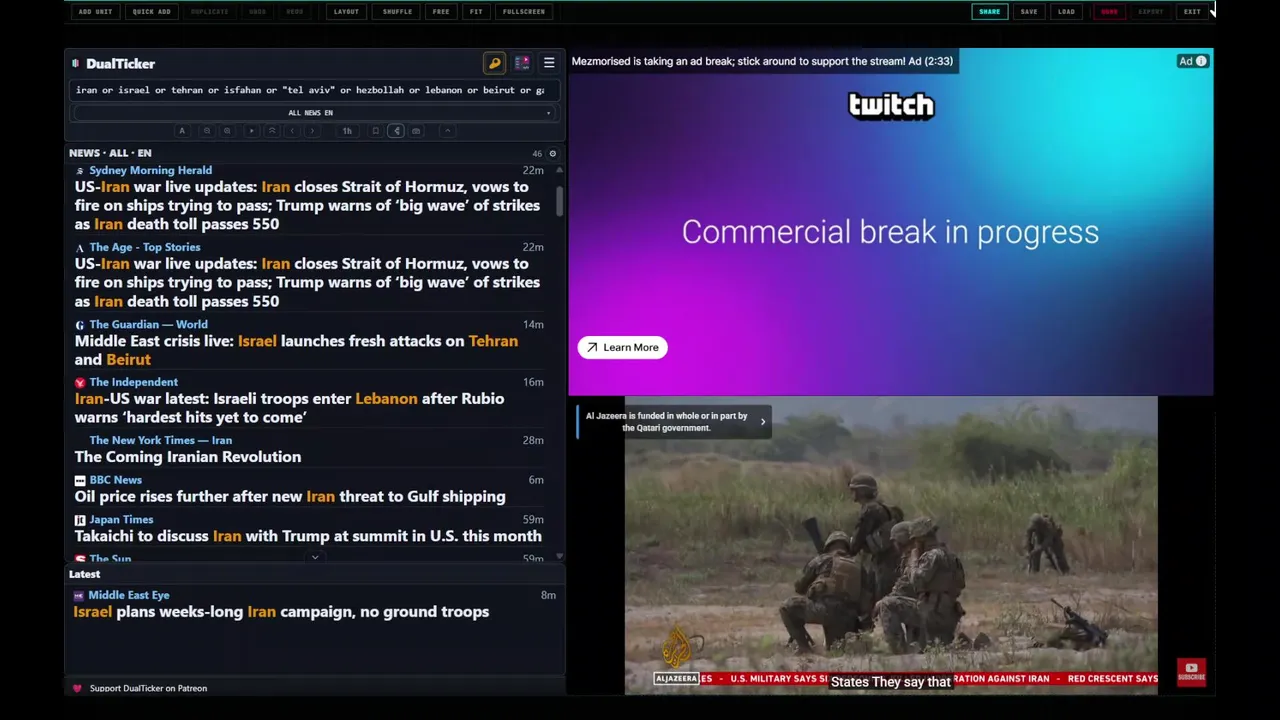The image size is (1280, 720).
Task: Open Japan Times Takaichi headline
Action: (x=308, y=536)
